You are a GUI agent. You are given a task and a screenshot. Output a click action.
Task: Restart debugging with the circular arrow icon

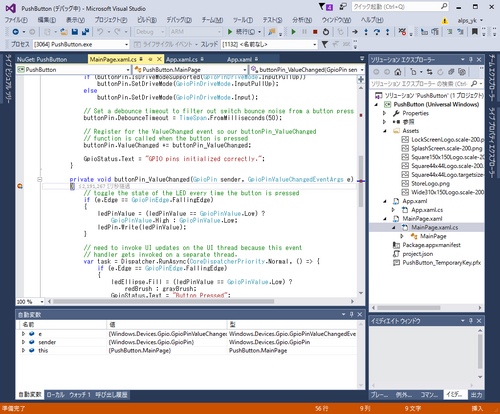[x=326, y=32]
